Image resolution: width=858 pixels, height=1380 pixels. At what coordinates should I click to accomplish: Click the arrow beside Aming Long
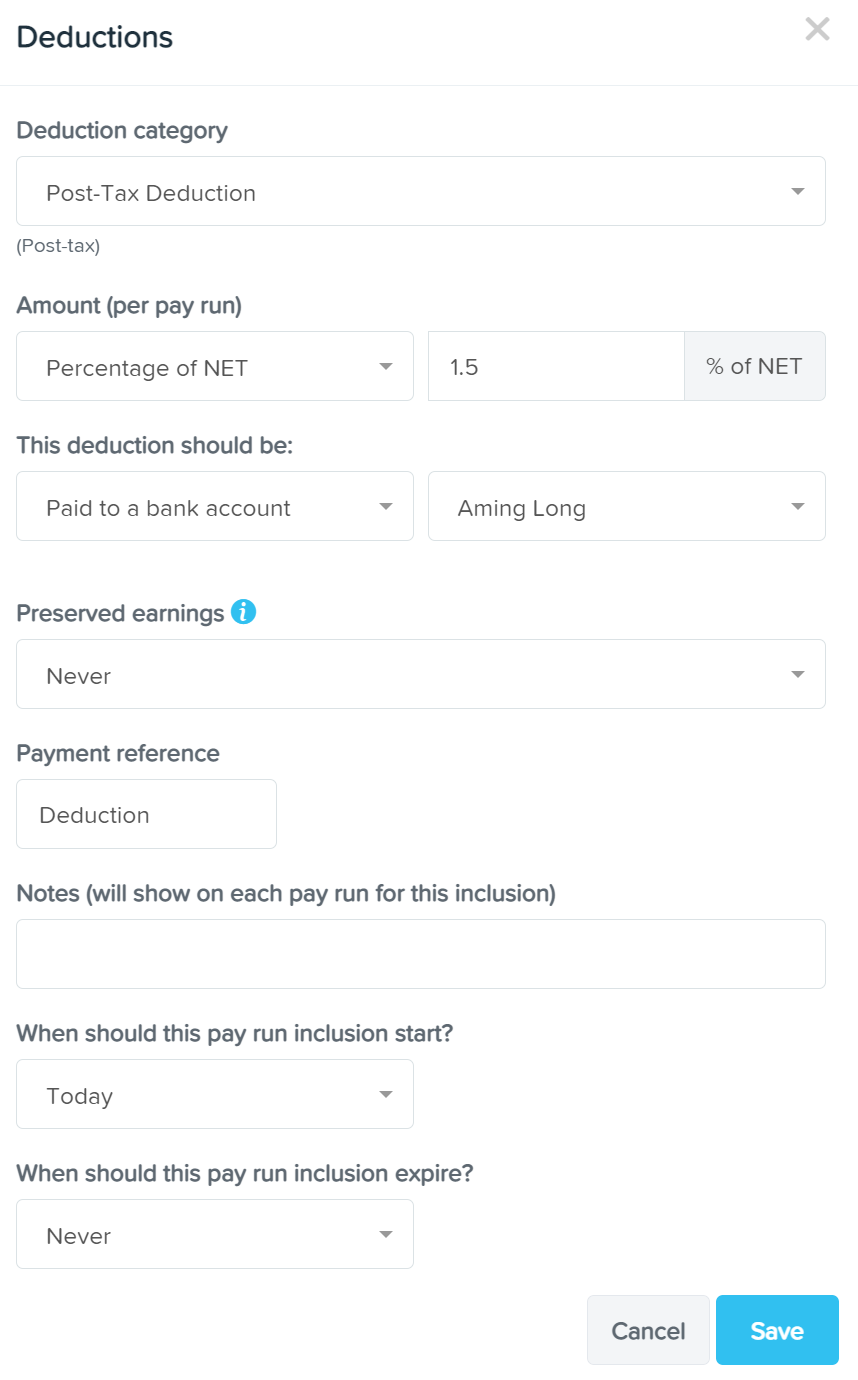pos(797,507)
